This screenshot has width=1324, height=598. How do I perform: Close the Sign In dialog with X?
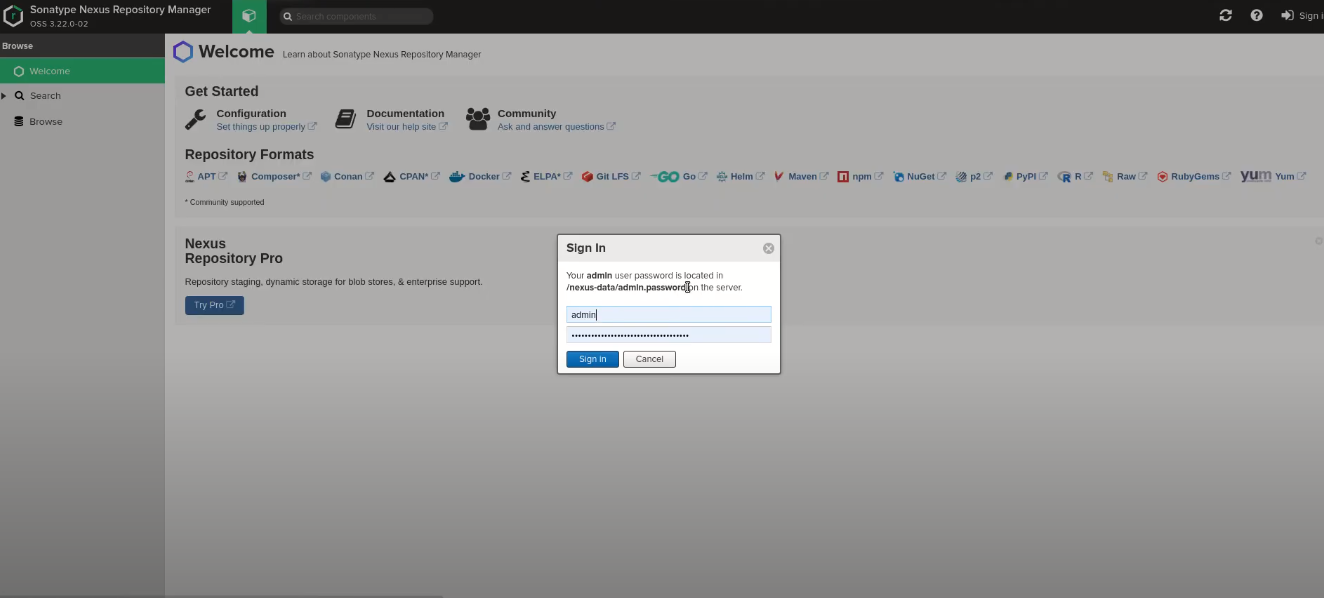769,248
